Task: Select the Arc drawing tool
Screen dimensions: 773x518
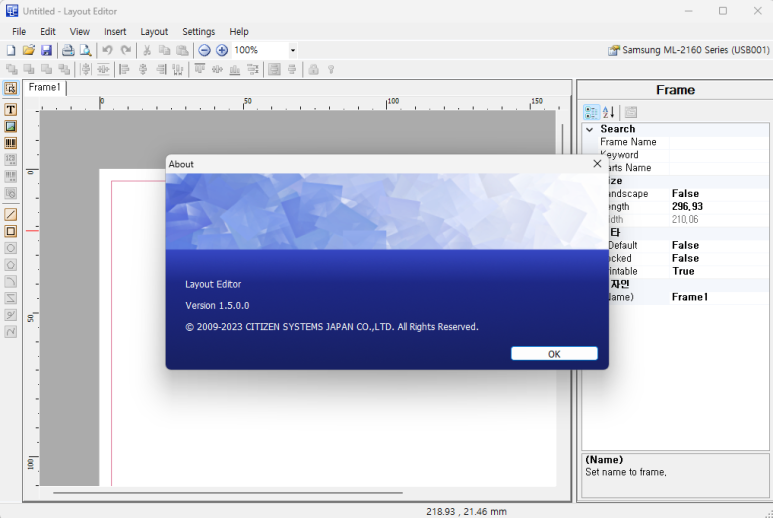Action: [11, 281]
